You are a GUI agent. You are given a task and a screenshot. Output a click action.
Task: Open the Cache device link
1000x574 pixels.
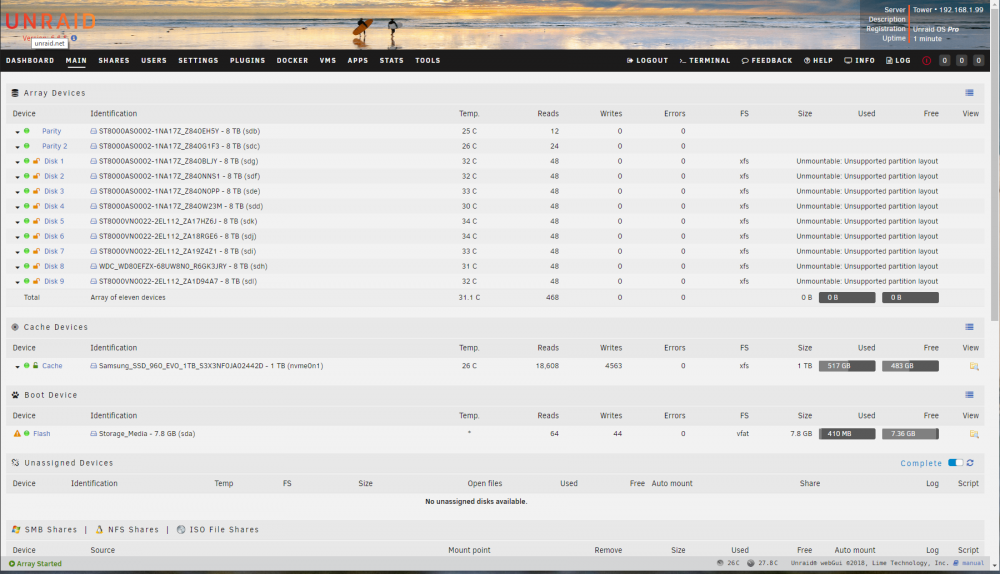click(x=52, y=366)
